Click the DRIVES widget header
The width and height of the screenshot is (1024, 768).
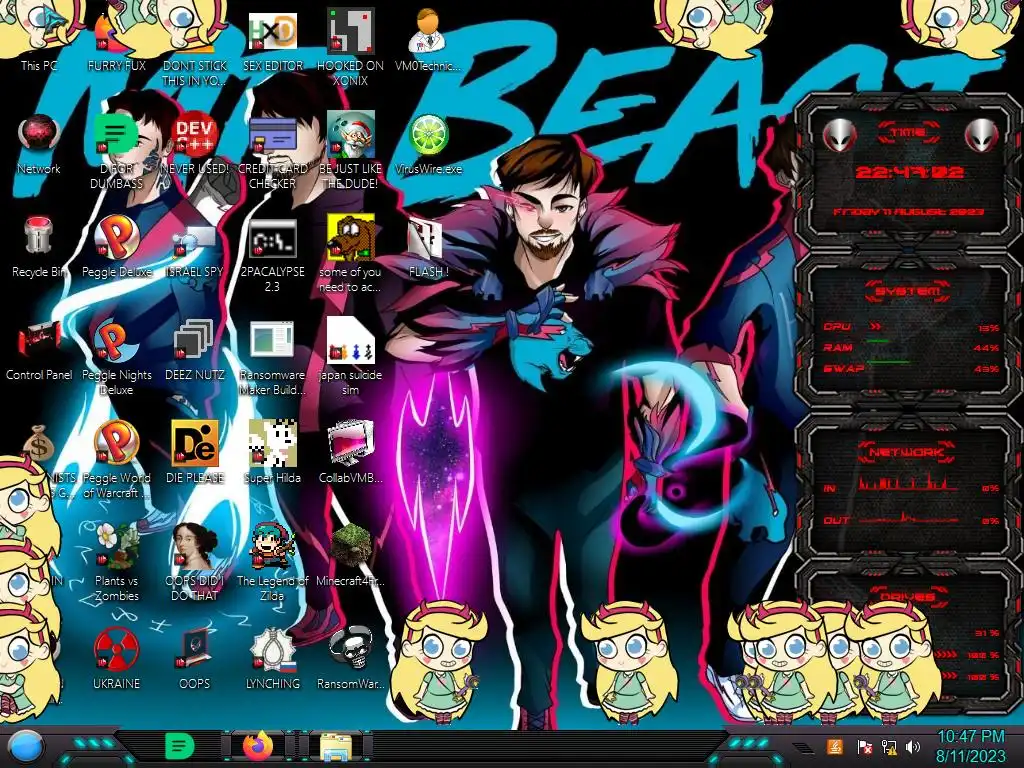point(907,596)
